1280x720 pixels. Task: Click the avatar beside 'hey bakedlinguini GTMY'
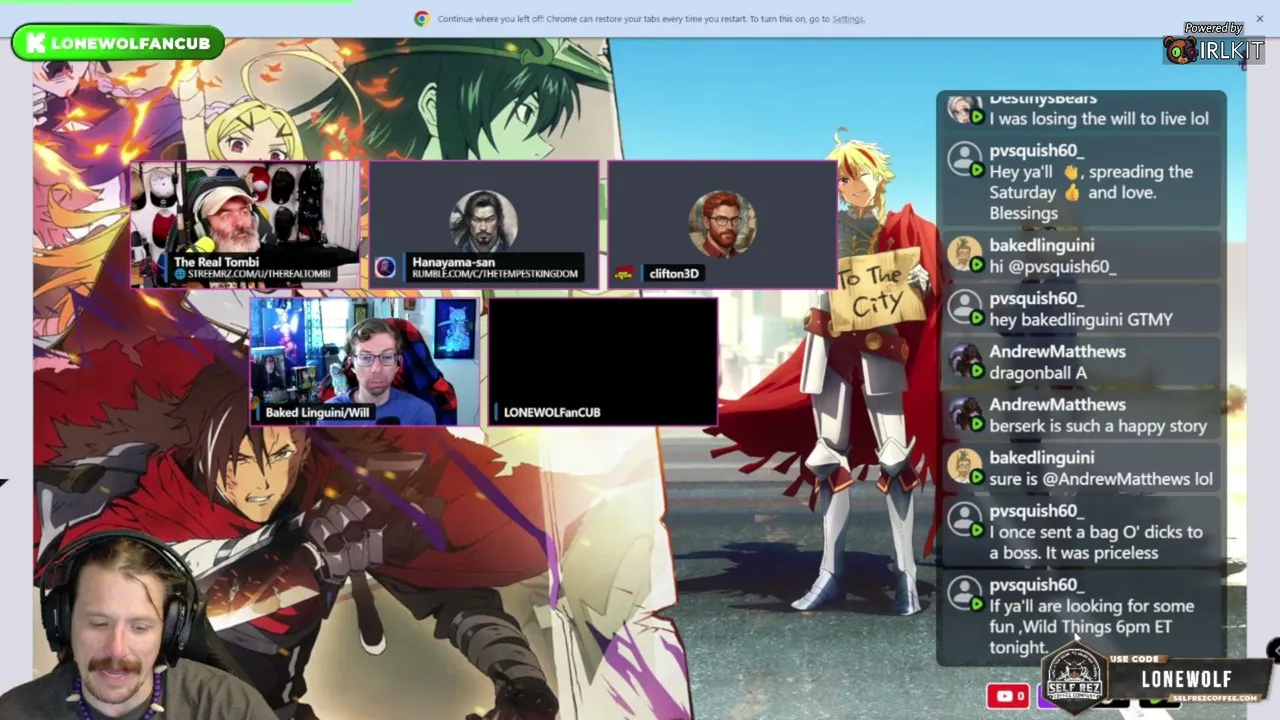(x=965, y=308)
